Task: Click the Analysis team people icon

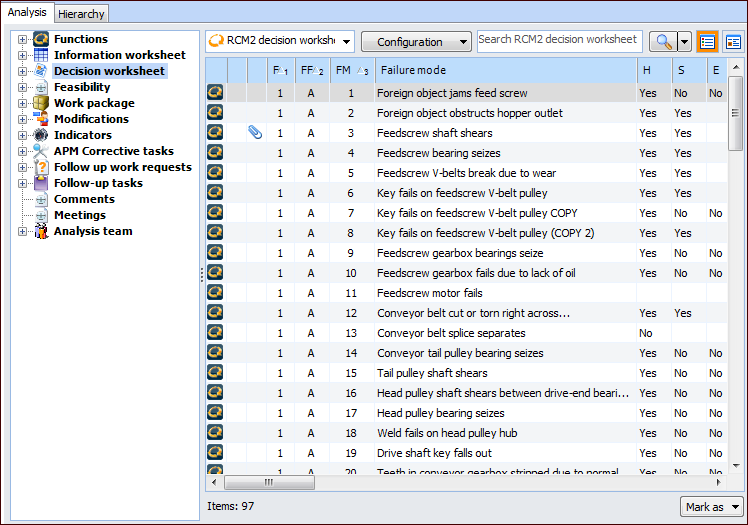Action: (x=41, y=231)
